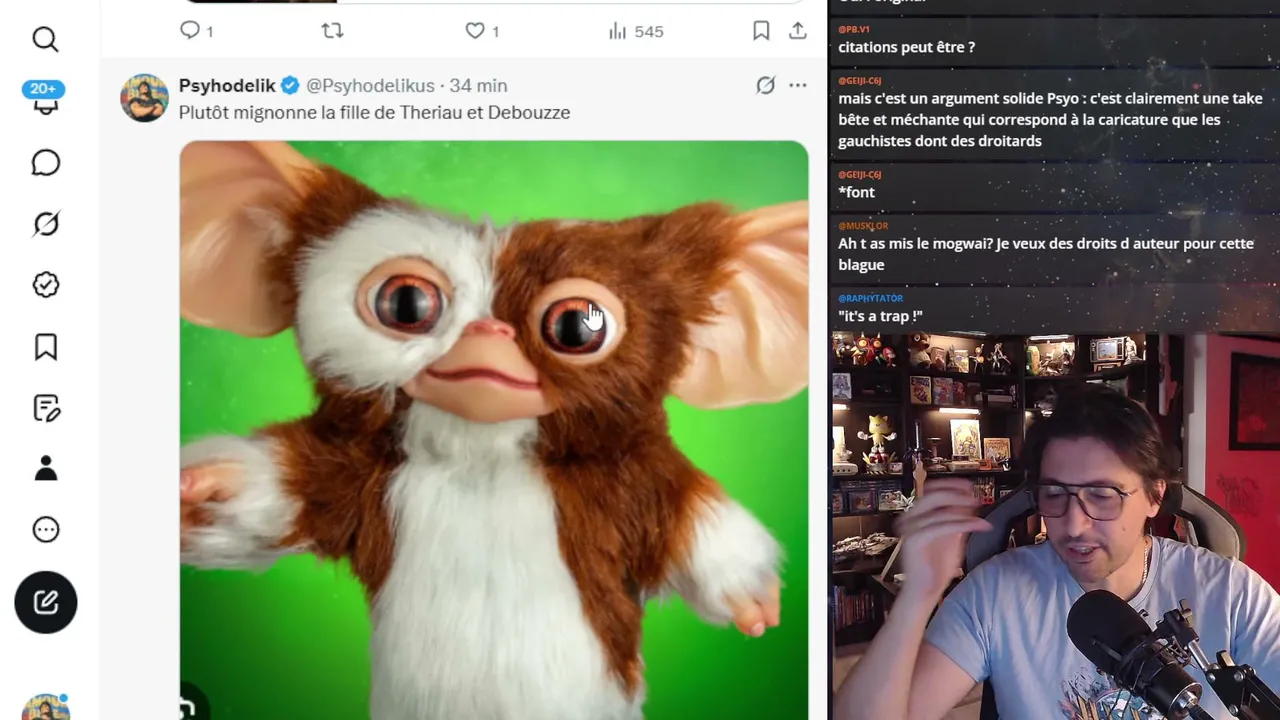The image size is (1280, 720).
Task: Reply to the post with 1 comment
Action: point(196,31)
